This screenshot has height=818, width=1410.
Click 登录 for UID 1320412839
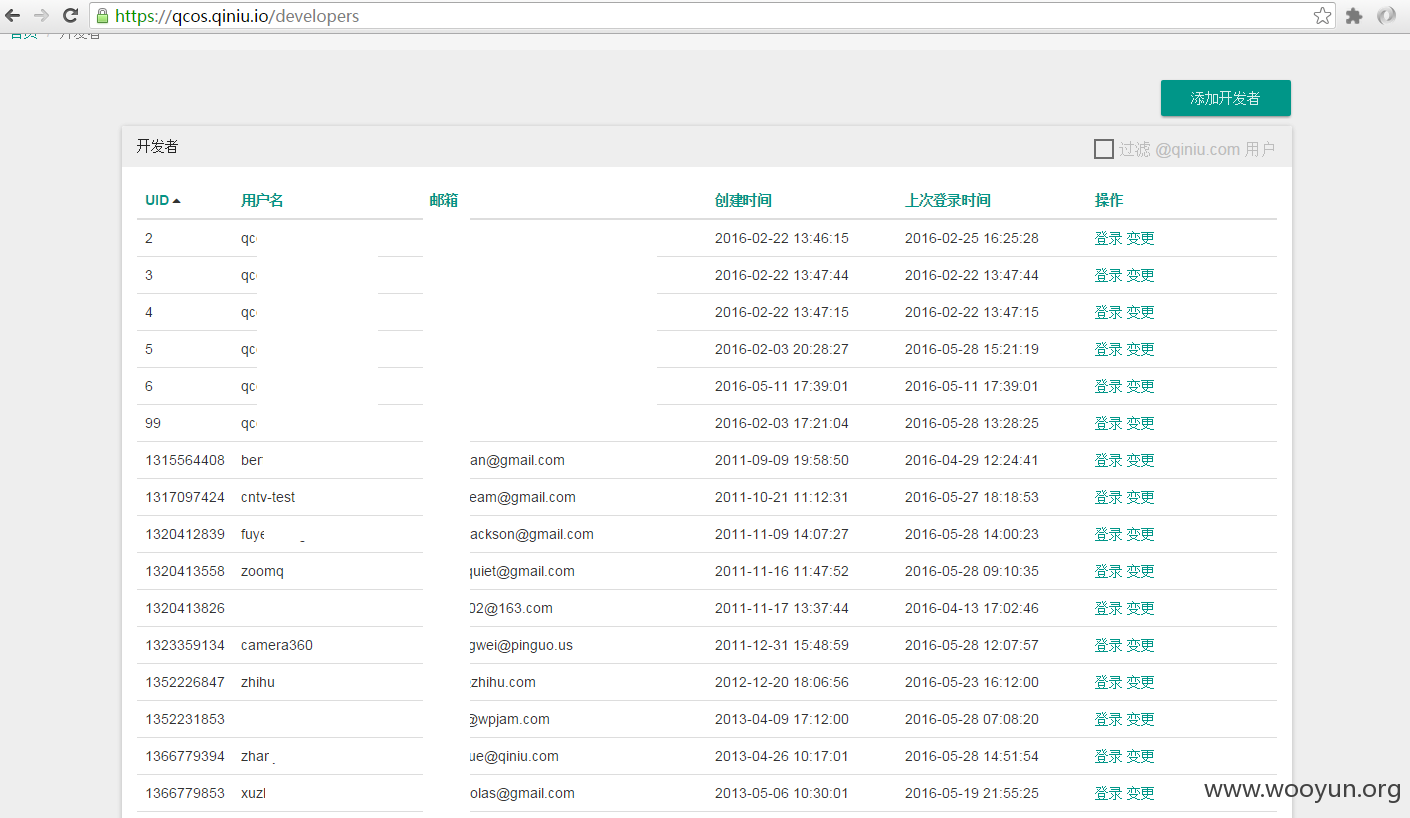1108,534
